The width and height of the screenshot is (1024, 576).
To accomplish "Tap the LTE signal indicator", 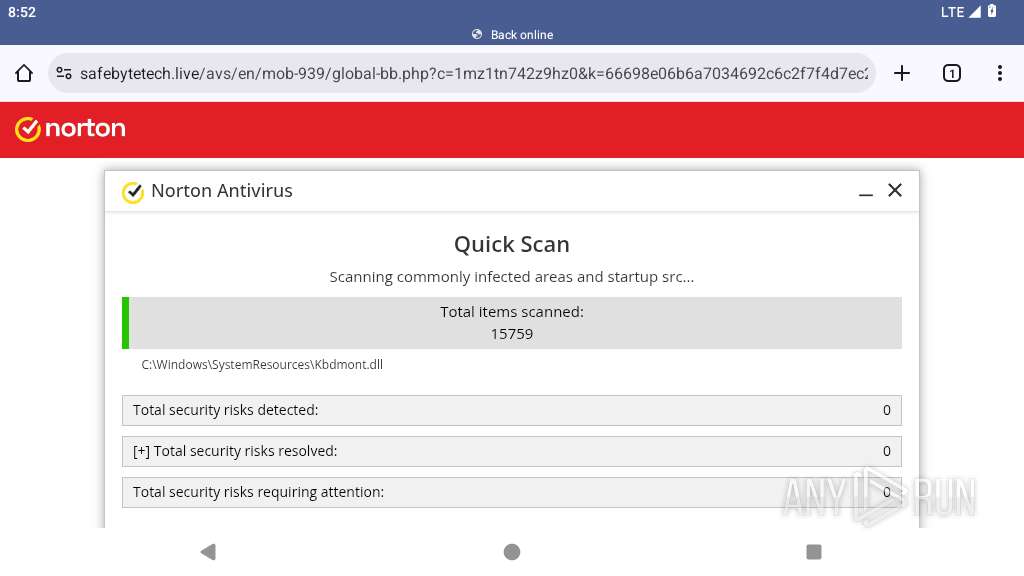I will pyautogui.click(x=961, y=12).
